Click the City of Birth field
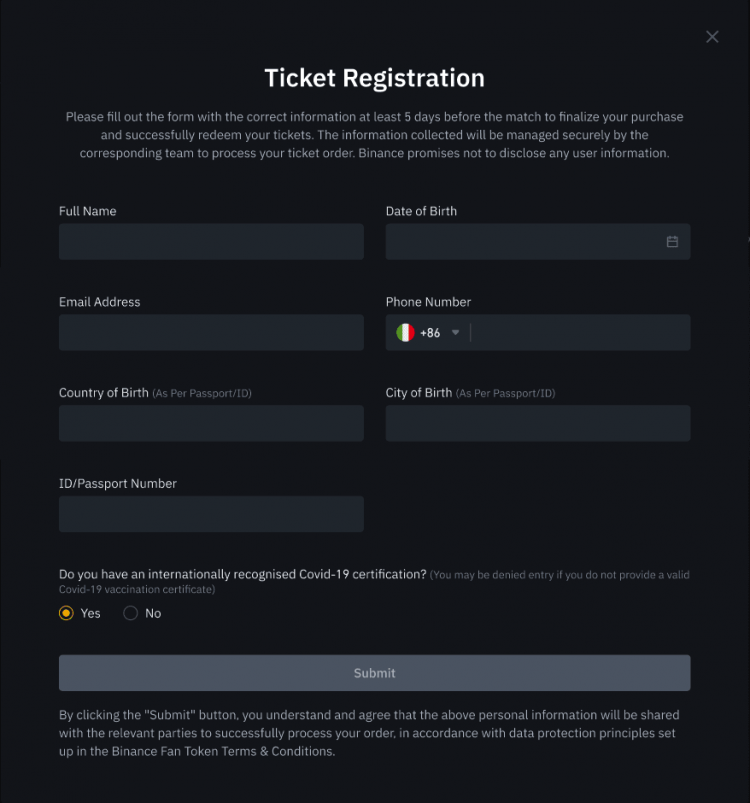This screenshot has width=750, height=803. click(x=538, y=424)
